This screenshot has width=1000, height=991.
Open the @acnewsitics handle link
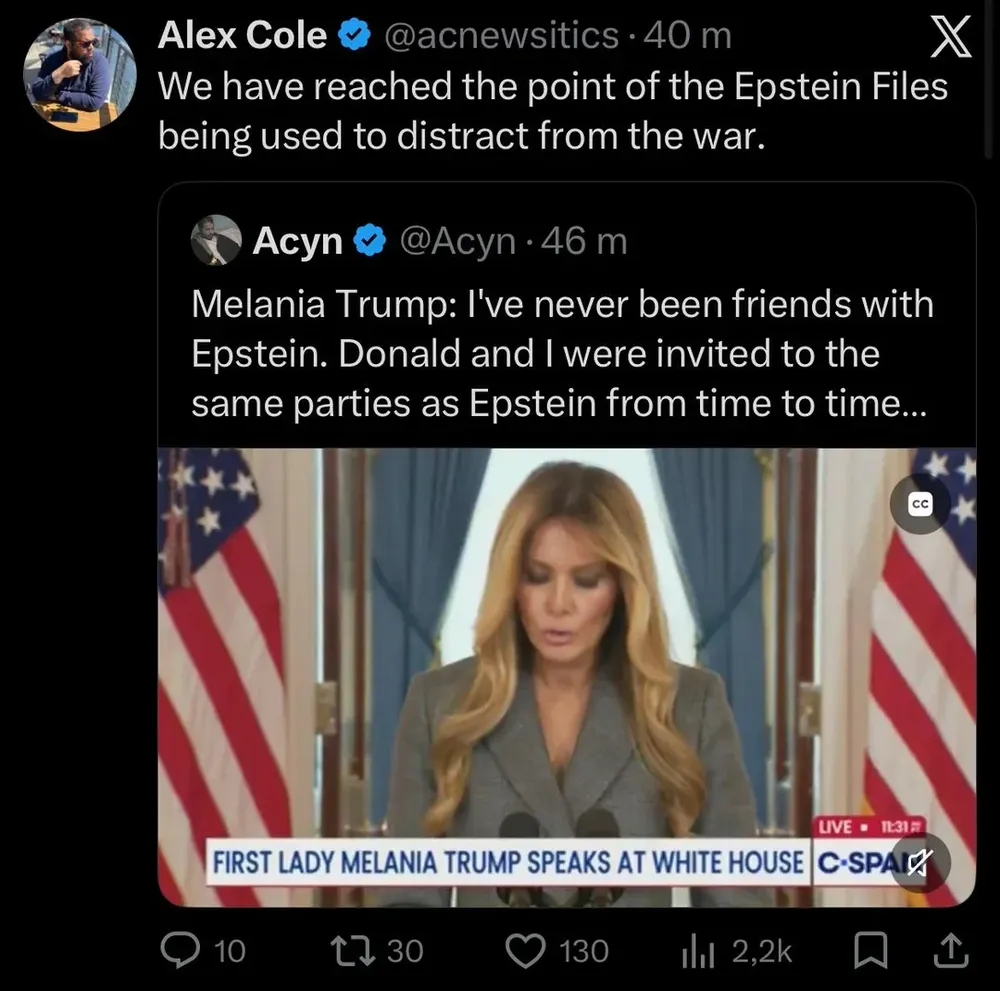coord(501,37)
